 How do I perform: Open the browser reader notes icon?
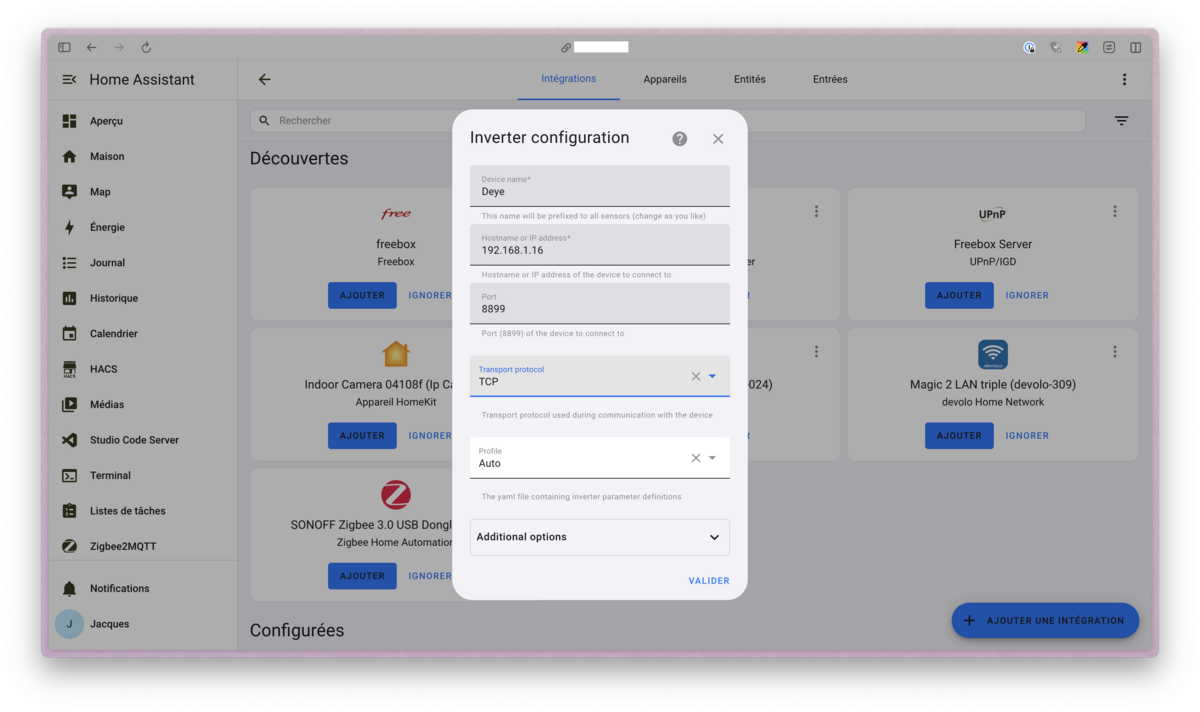(x=1109, y=47)
